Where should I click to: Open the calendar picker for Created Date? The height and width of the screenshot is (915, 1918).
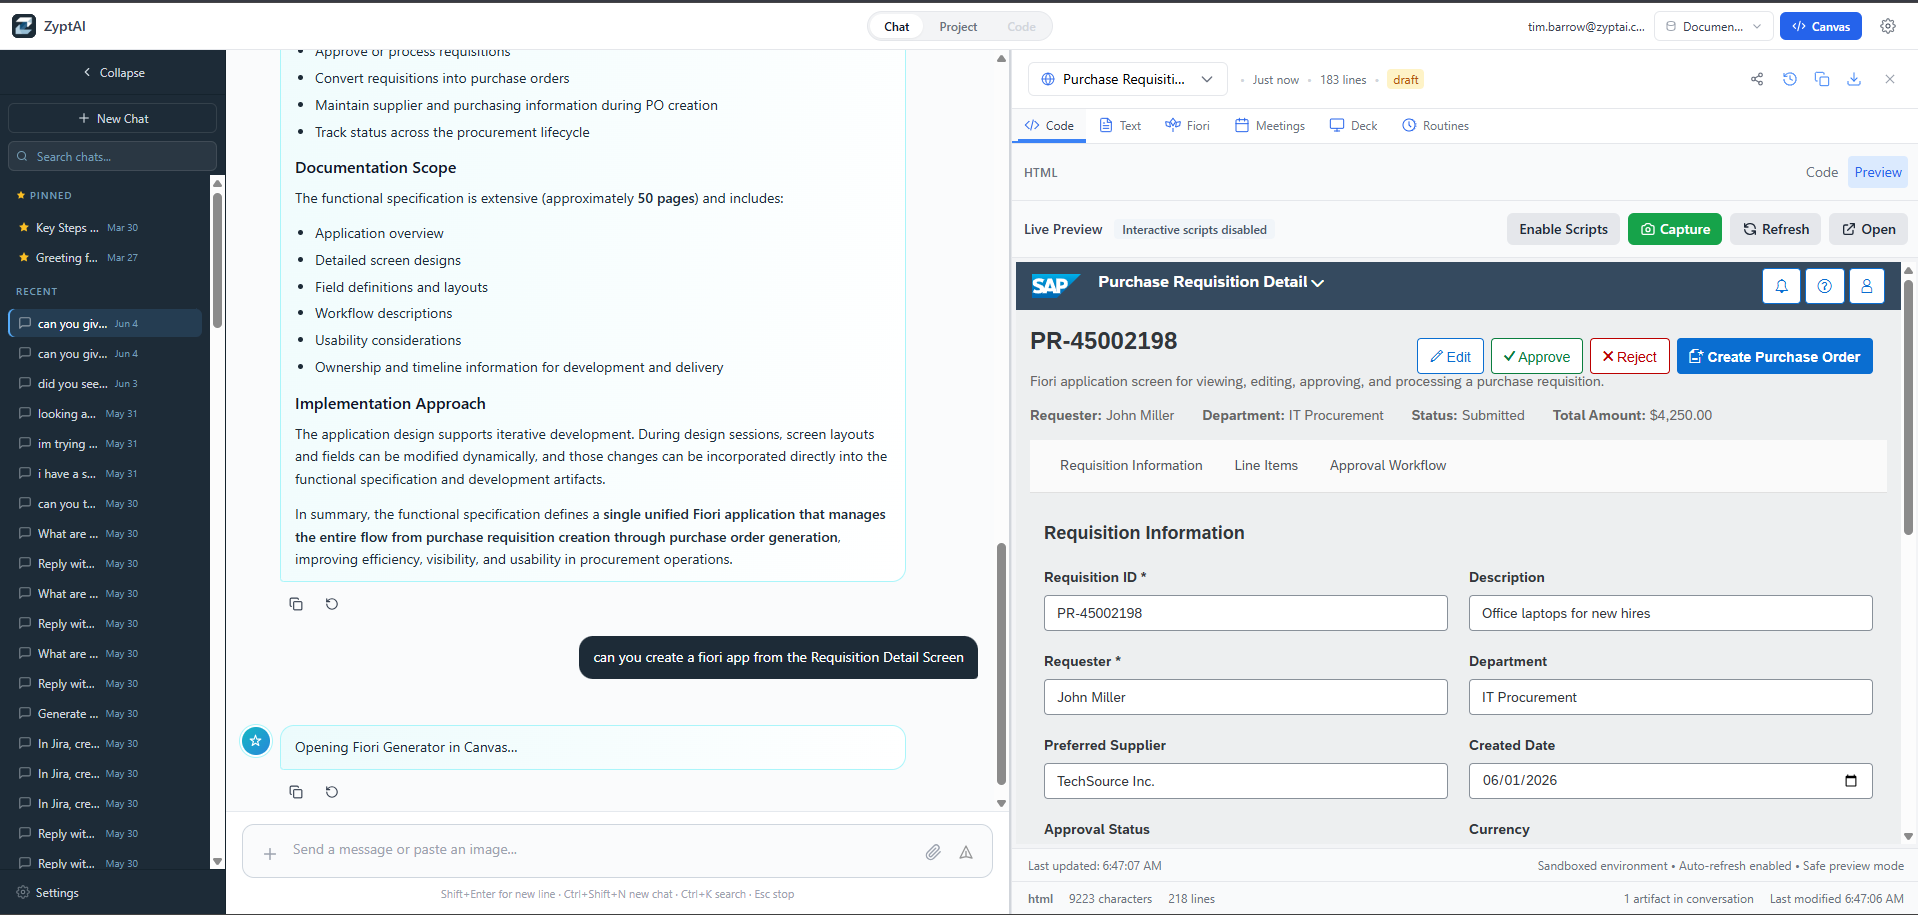coord(1851,781)
